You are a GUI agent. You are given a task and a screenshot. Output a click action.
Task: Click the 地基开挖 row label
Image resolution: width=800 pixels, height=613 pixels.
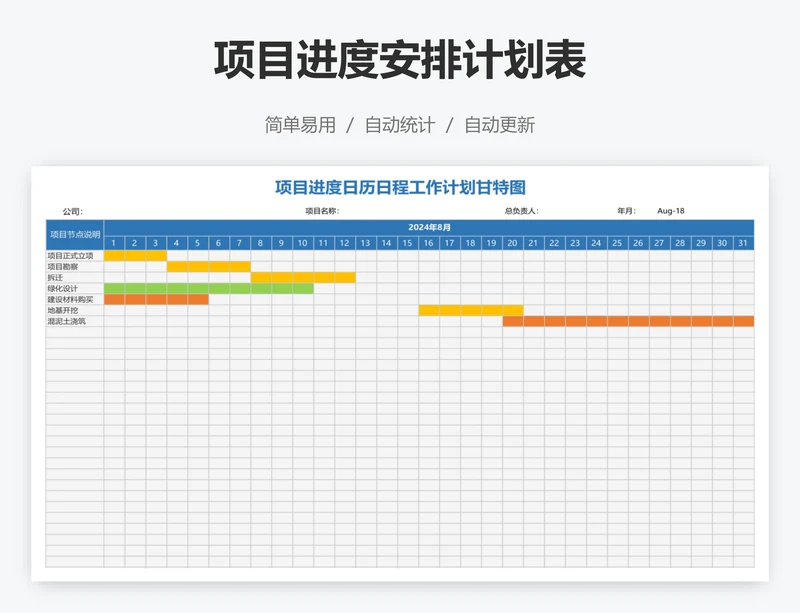click(63, 310)
